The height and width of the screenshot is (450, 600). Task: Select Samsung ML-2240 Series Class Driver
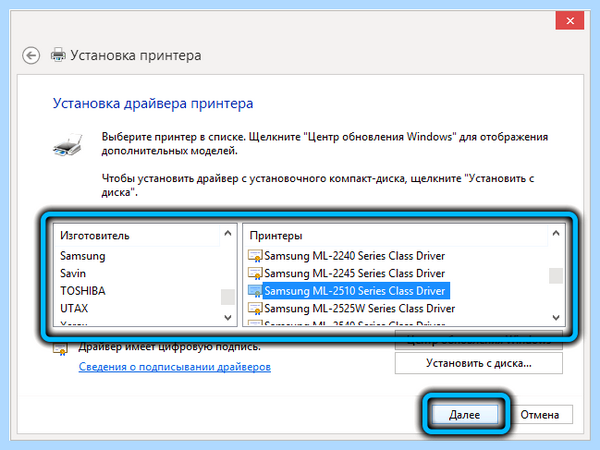click(x=355, y=256)
